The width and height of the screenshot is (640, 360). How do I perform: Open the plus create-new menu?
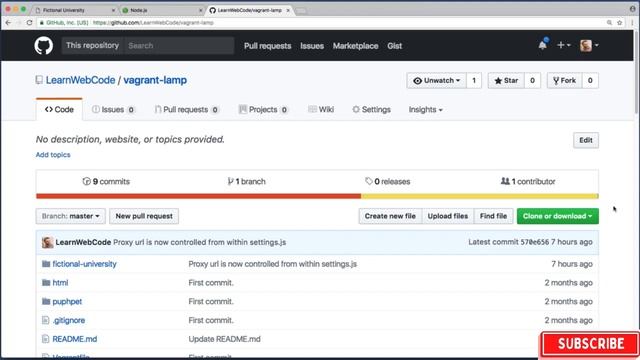coord(564,45)
